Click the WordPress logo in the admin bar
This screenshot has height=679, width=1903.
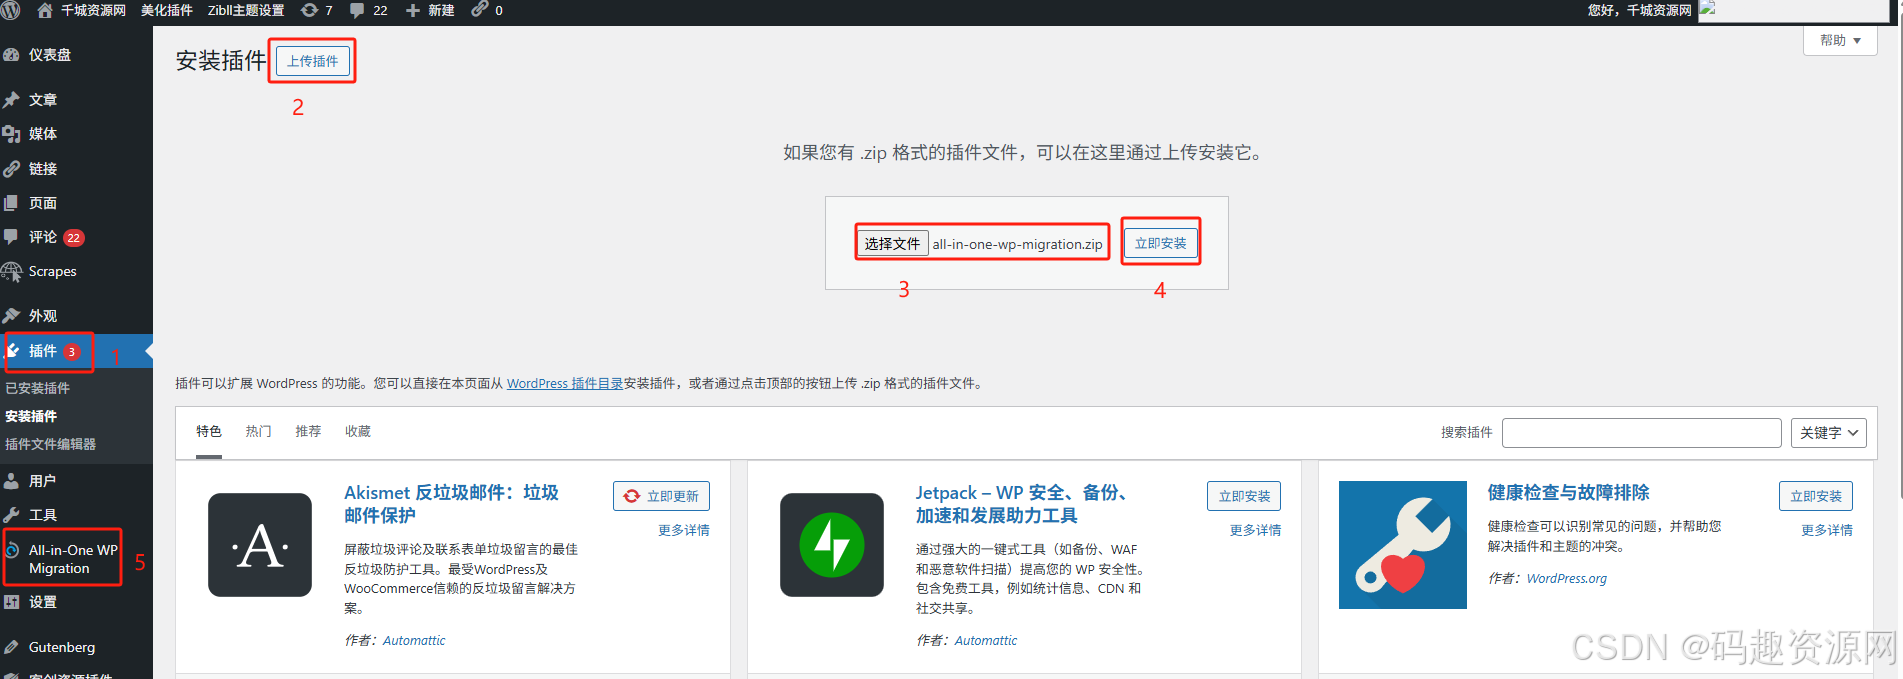(11, 10)
